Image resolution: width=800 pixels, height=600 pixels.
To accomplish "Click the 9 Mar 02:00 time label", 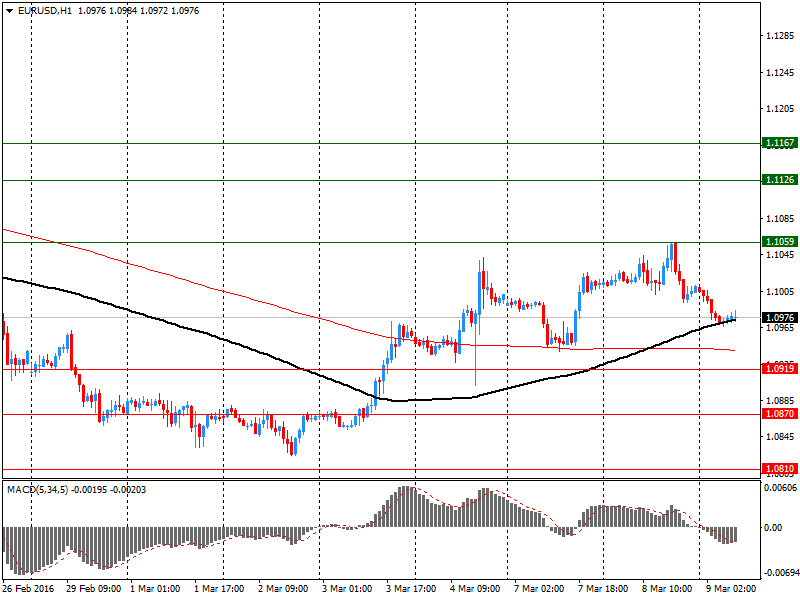I will point(731,589).
